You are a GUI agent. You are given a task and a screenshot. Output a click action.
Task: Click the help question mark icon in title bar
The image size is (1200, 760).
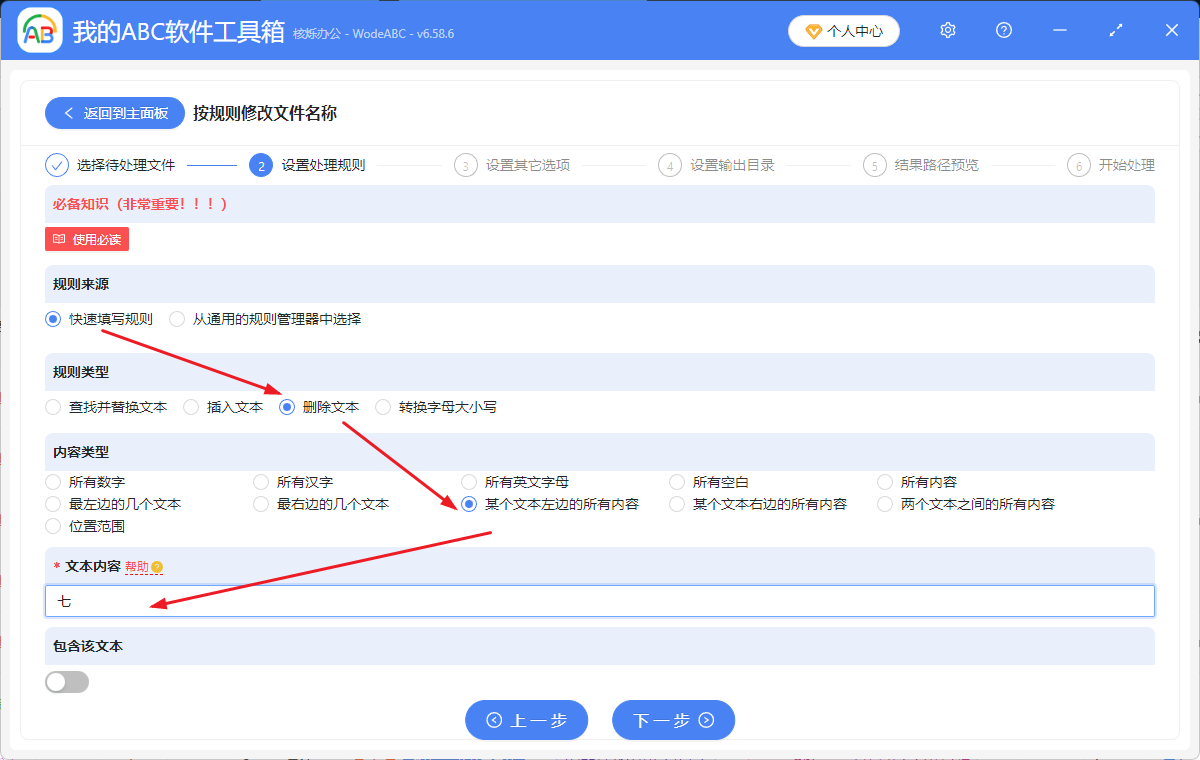[1003, 30]
